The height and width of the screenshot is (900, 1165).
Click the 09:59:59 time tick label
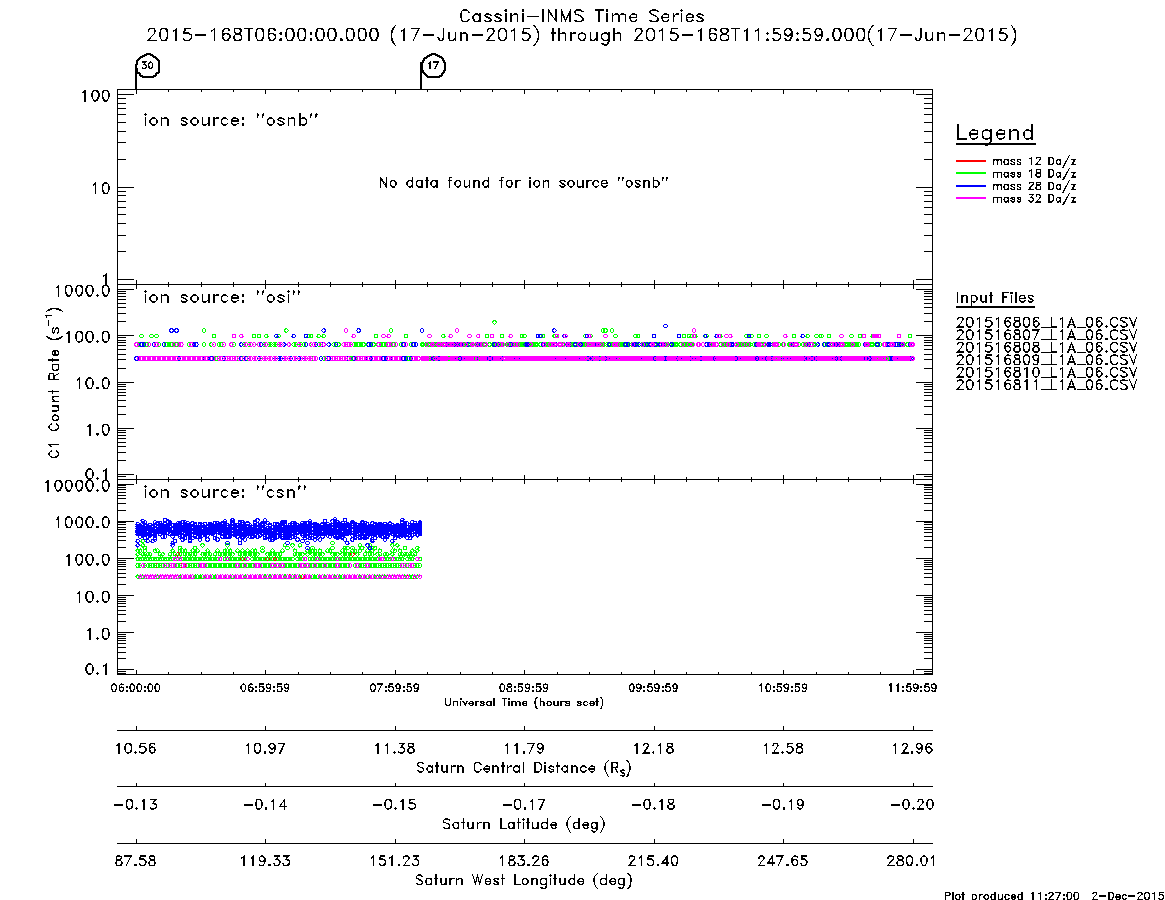(653, 688)
